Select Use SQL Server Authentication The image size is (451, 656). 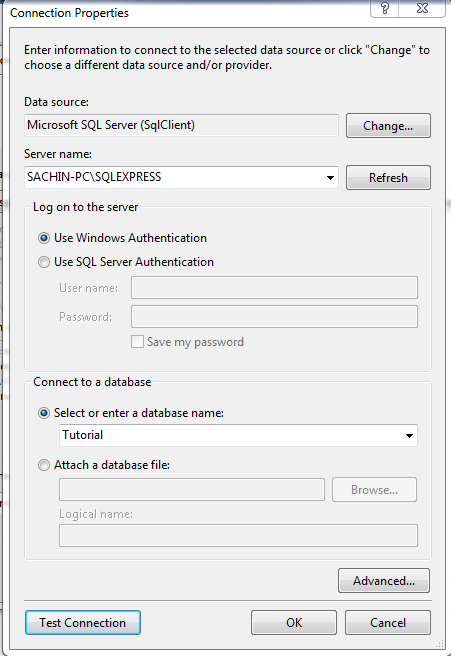pos(44,262)
